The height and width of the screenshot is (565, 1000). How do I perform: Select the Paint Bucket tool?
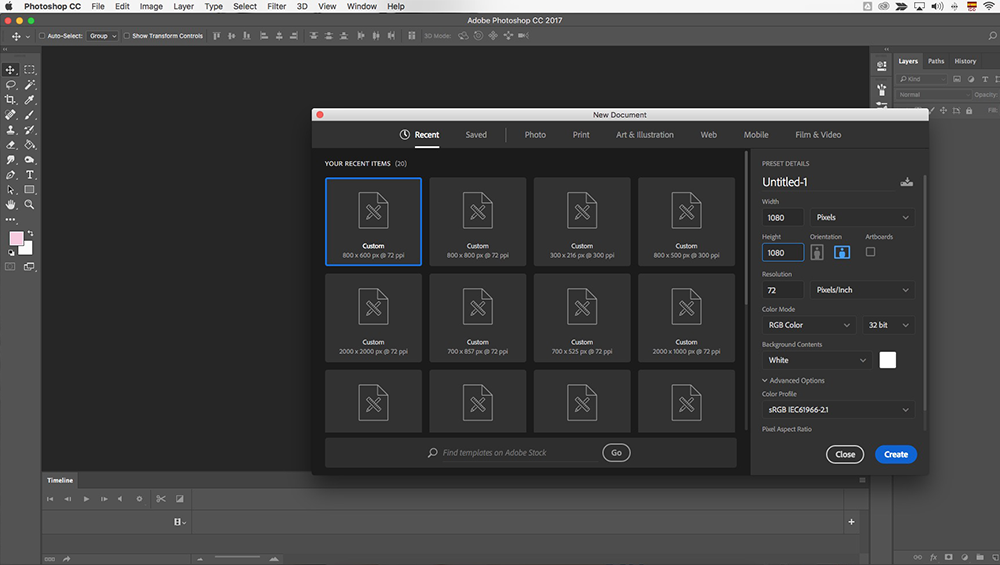pos(29,145)
